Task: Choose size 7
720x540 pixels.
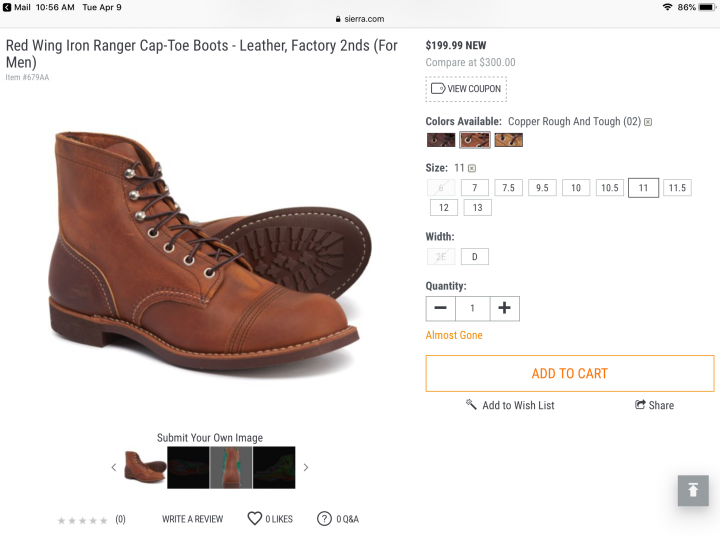Action: point(475,188)
